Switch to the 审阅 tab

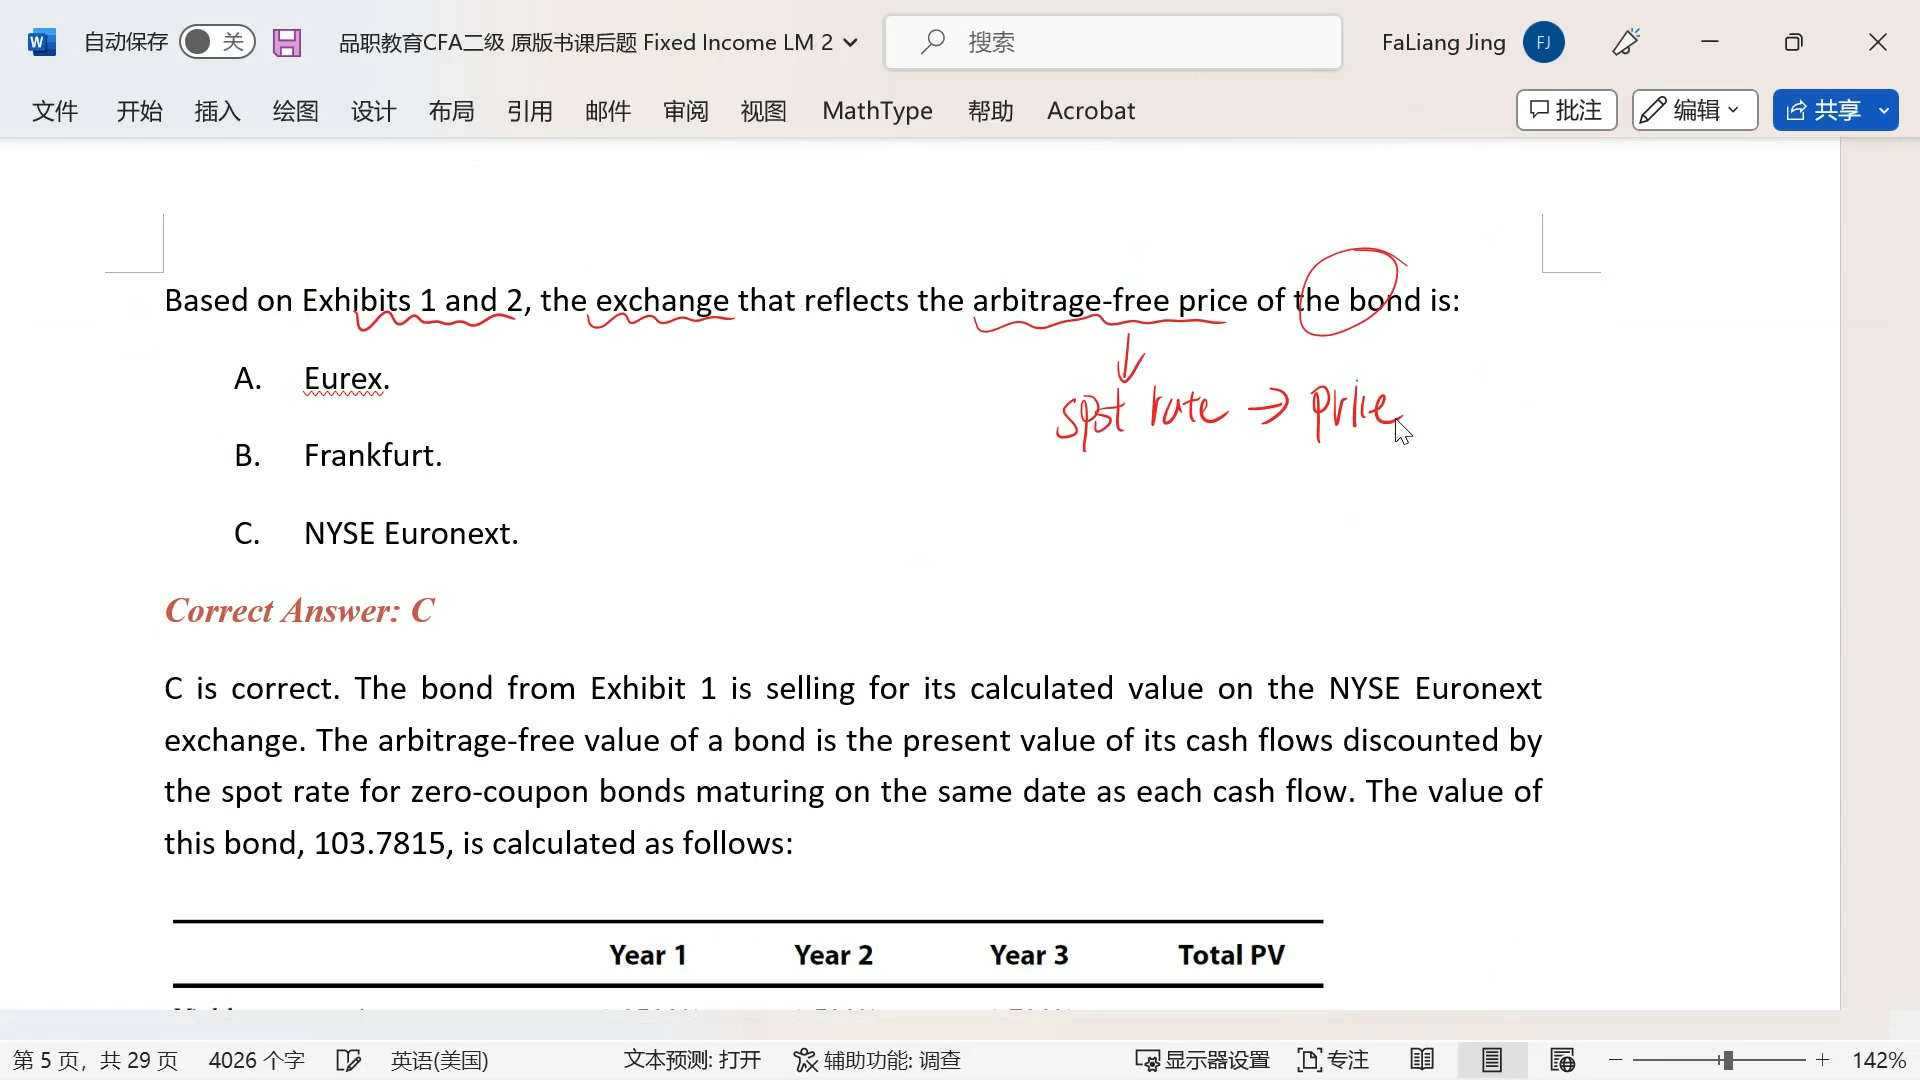(685, 111)
